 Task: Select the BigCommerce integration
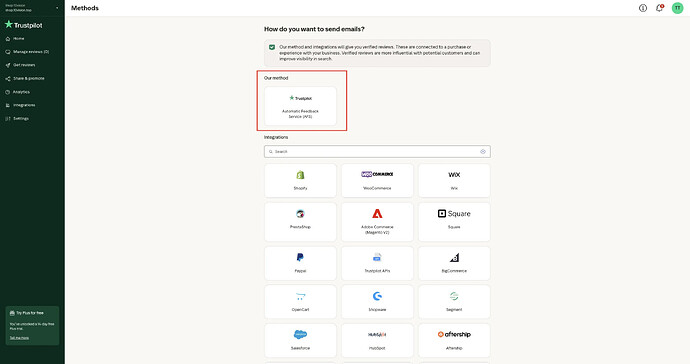[454, 263]
